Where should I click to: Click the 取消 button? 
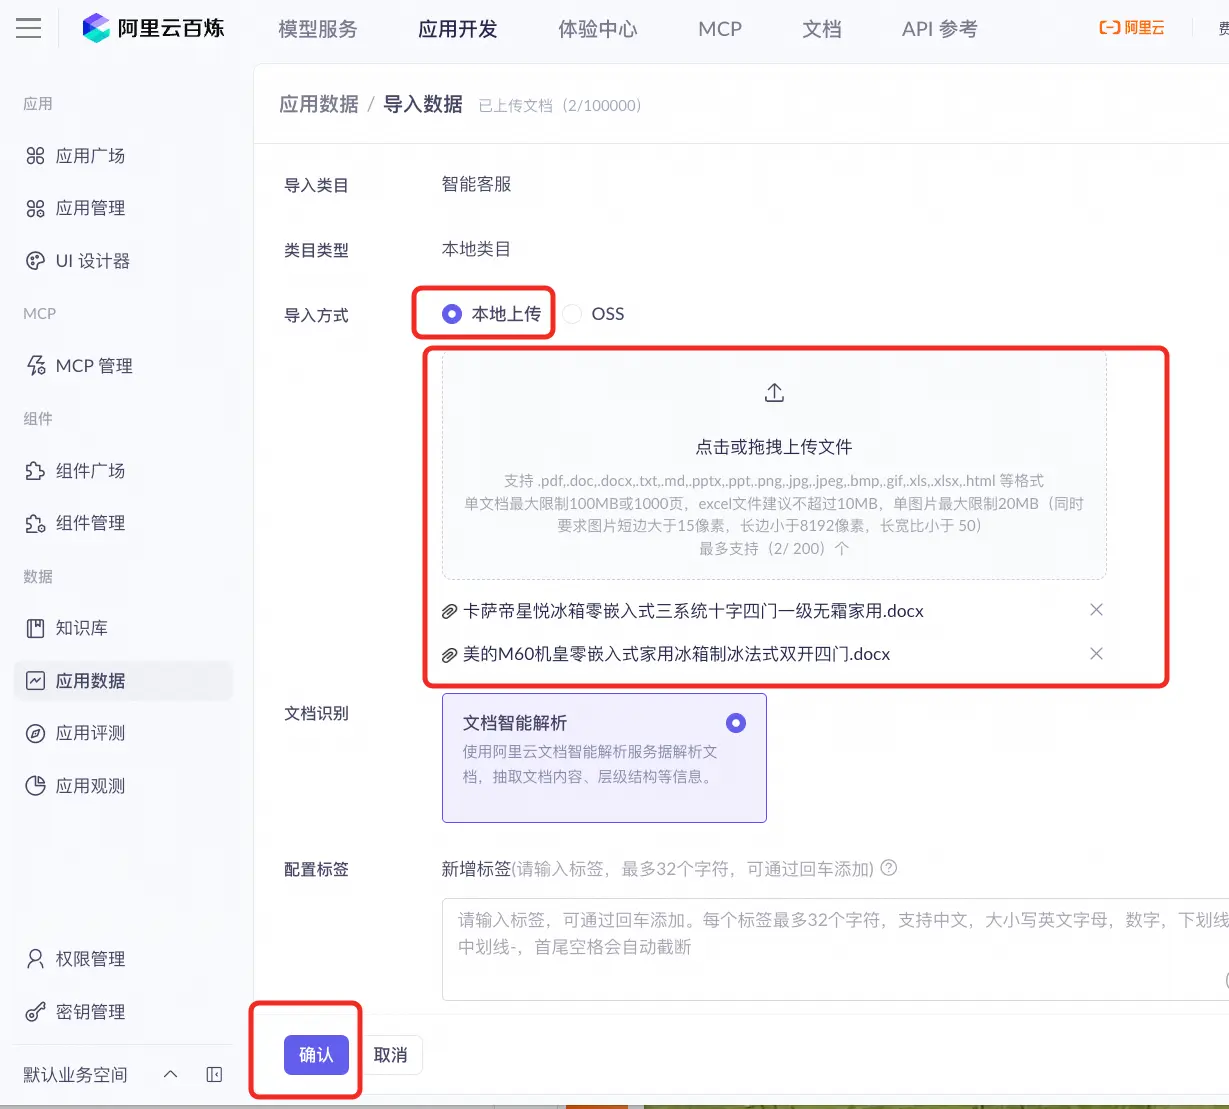(x=391, y=1055)
